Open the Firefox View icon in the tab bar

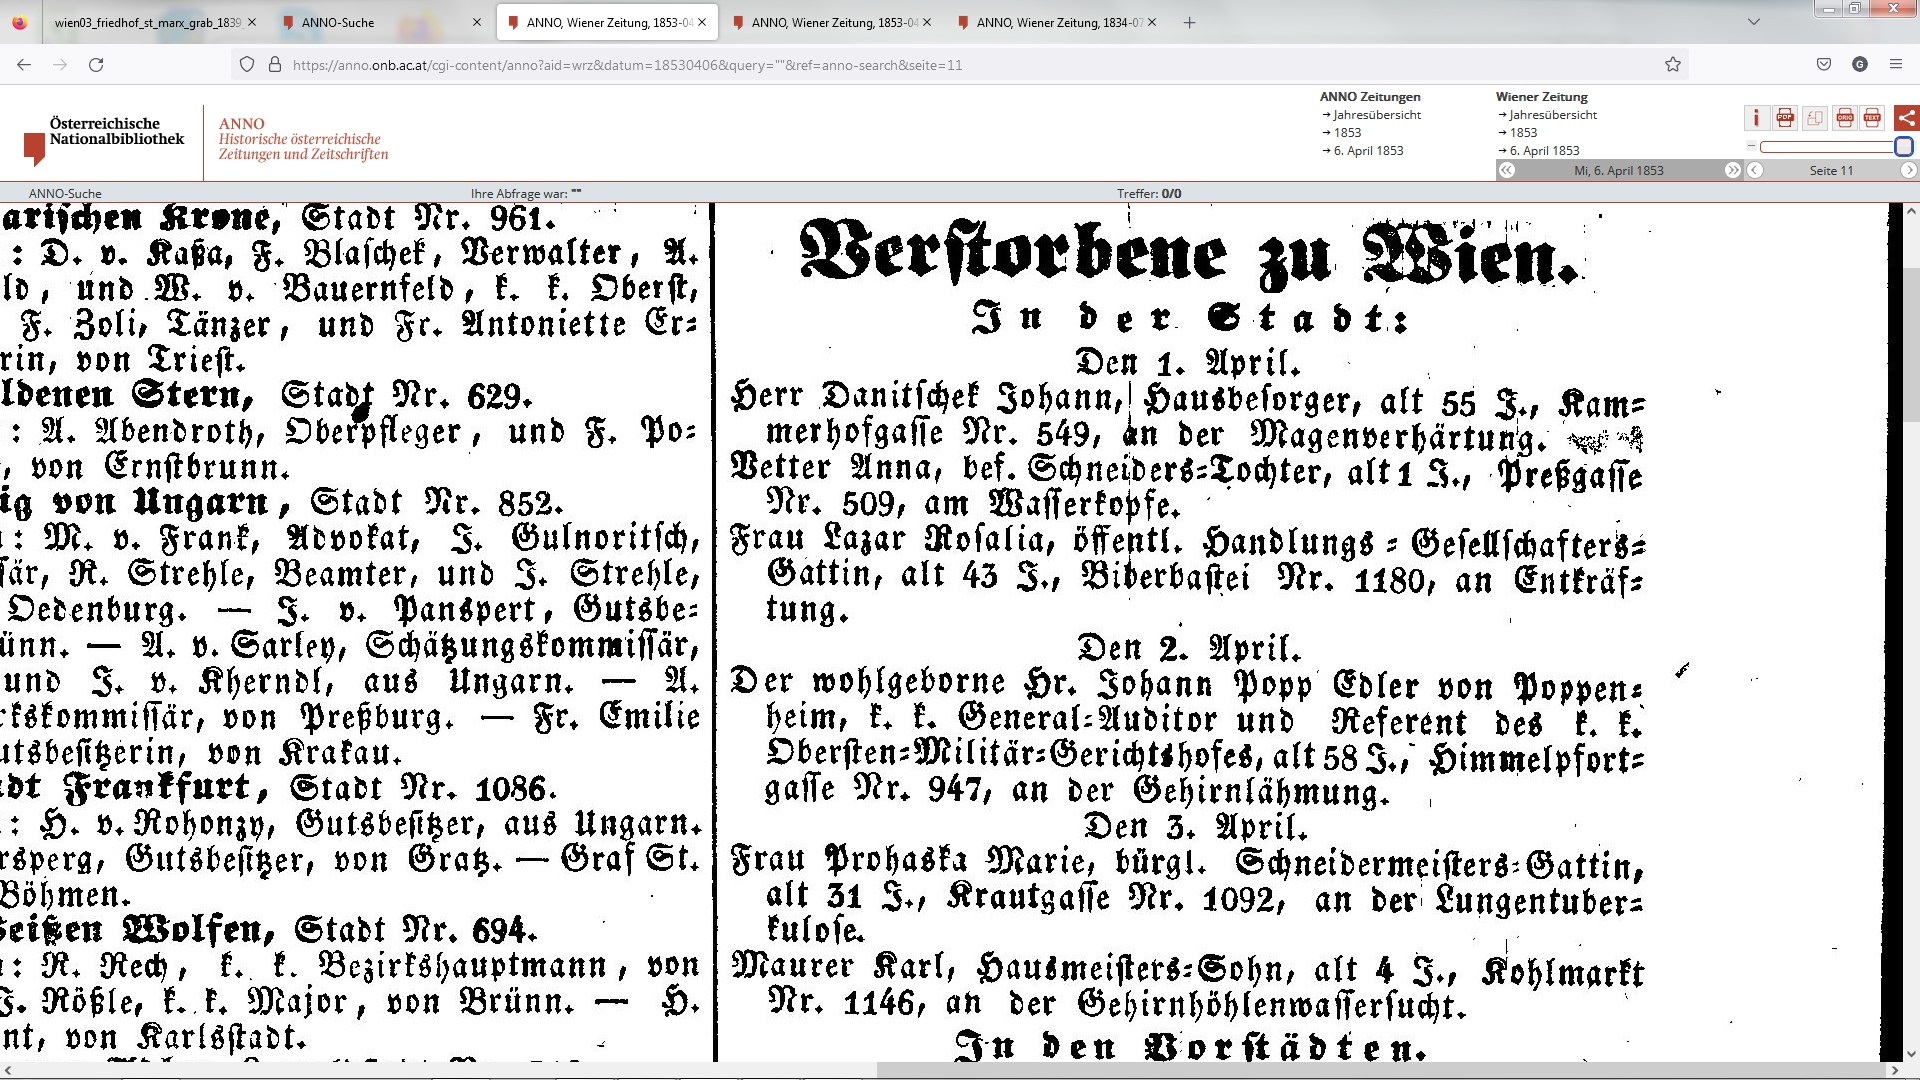(x=20, y=22)
